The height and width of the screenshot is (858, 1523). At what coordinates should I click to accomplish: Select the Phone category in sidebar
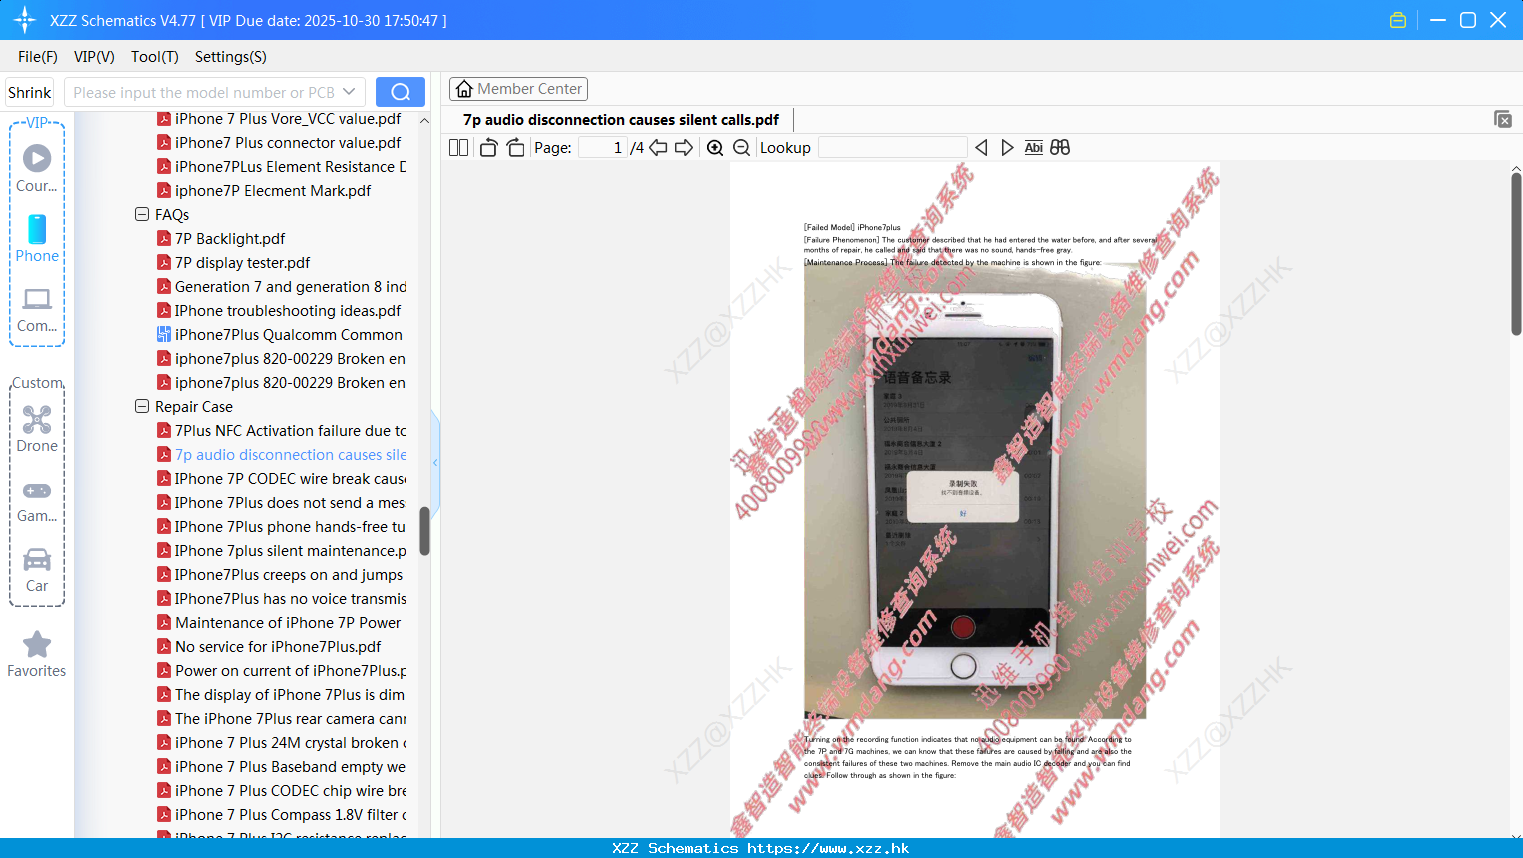(x=37, y=238)
